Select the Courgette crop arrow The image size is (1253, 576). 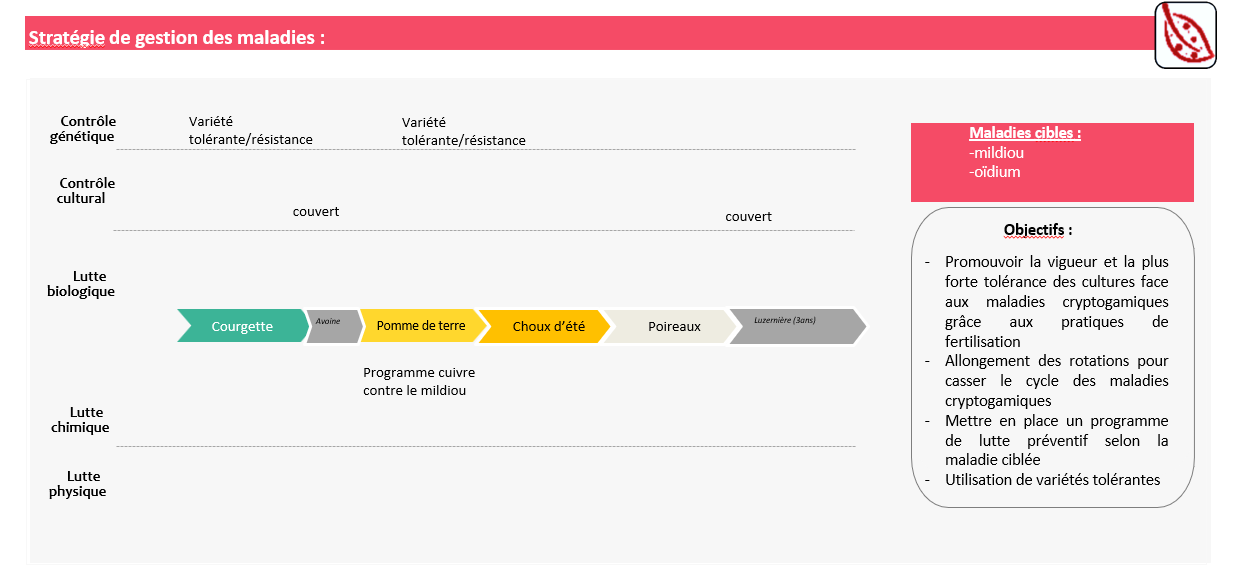click(x=242, y=326)
